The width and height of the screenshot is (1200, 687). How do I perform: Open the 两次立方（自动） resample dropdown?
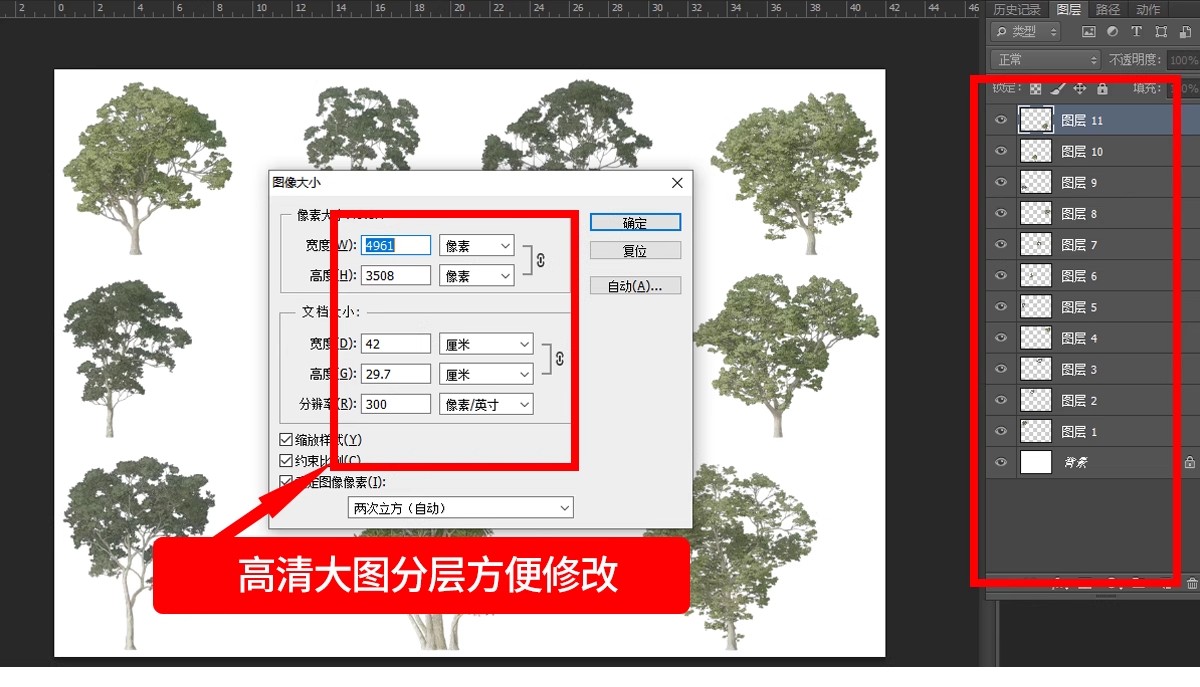[460, 507]
